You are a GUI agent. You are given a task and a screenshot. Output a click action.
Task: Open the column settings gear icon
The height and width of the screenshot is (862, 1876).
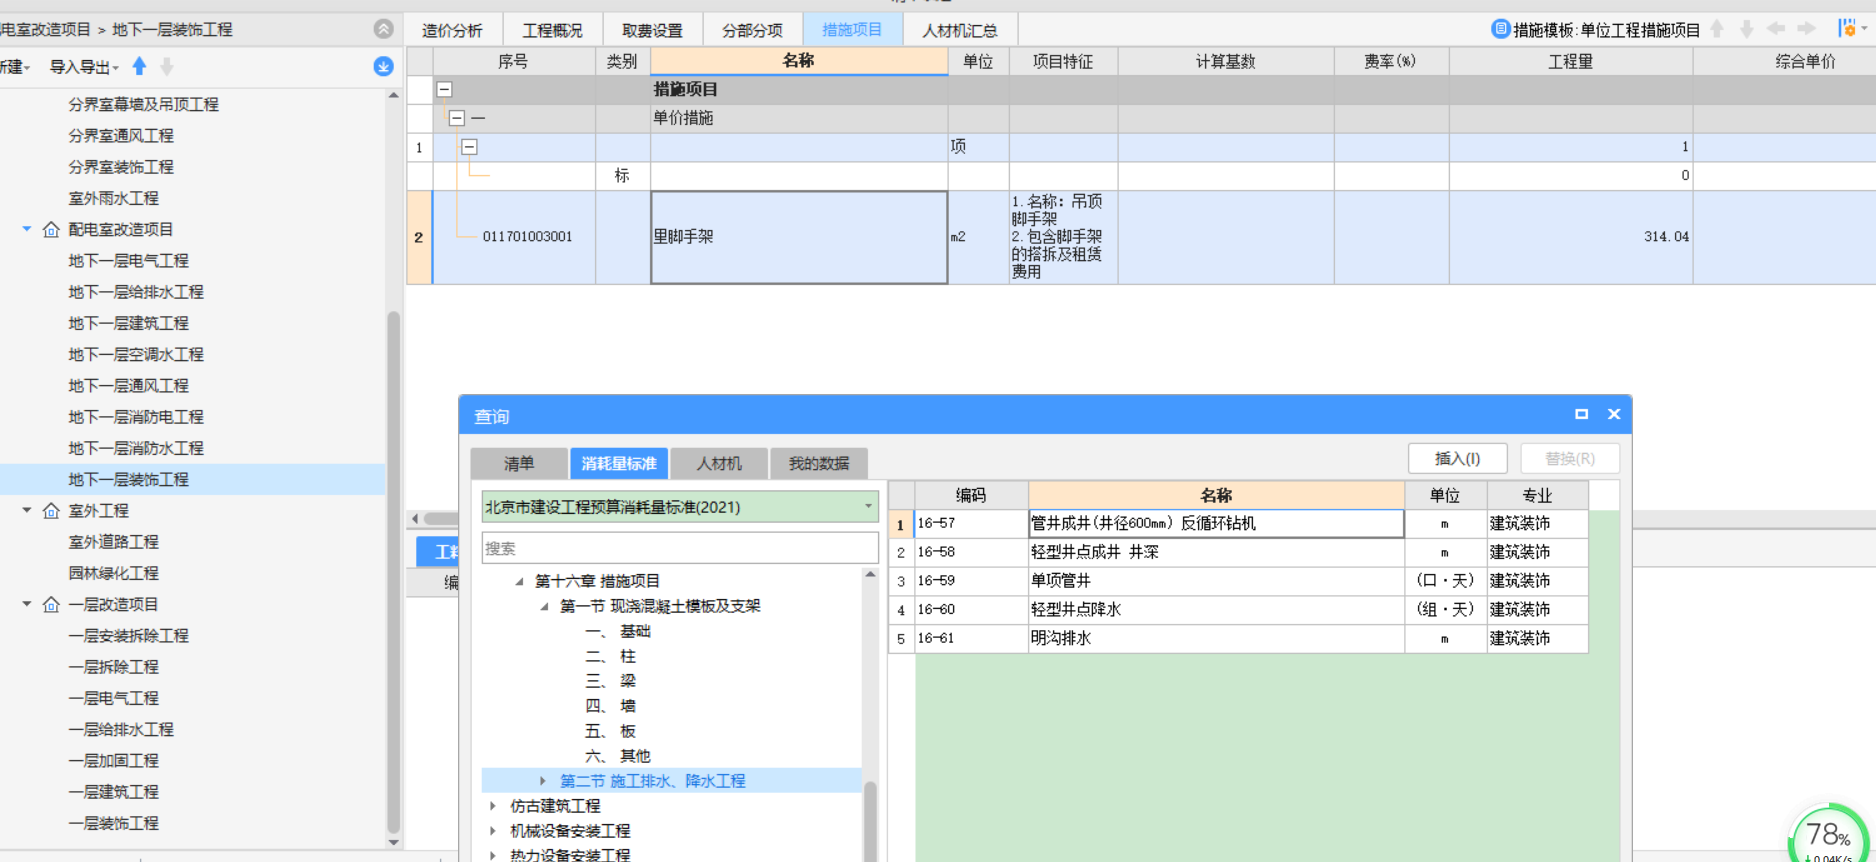(x=1848, y=28)
